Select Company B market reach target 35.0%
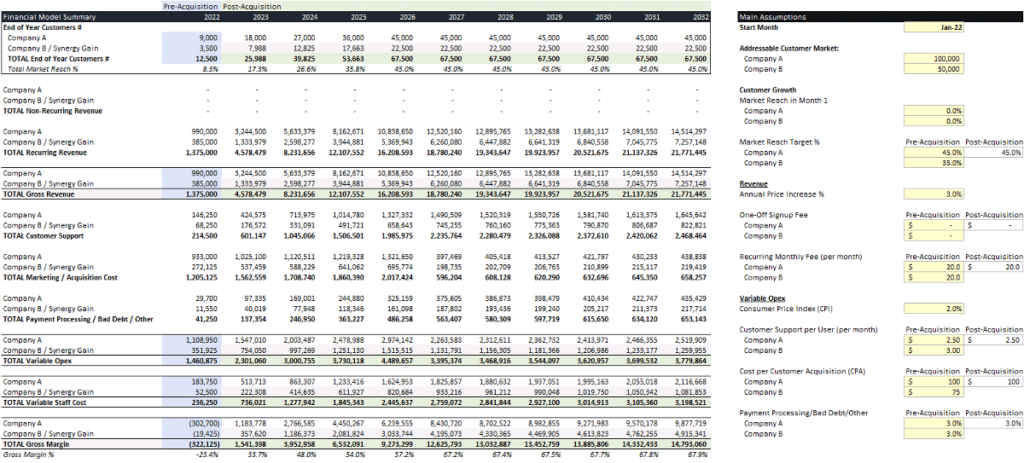The width and height of the screenshot is (1024, 463). pos(935,163)
